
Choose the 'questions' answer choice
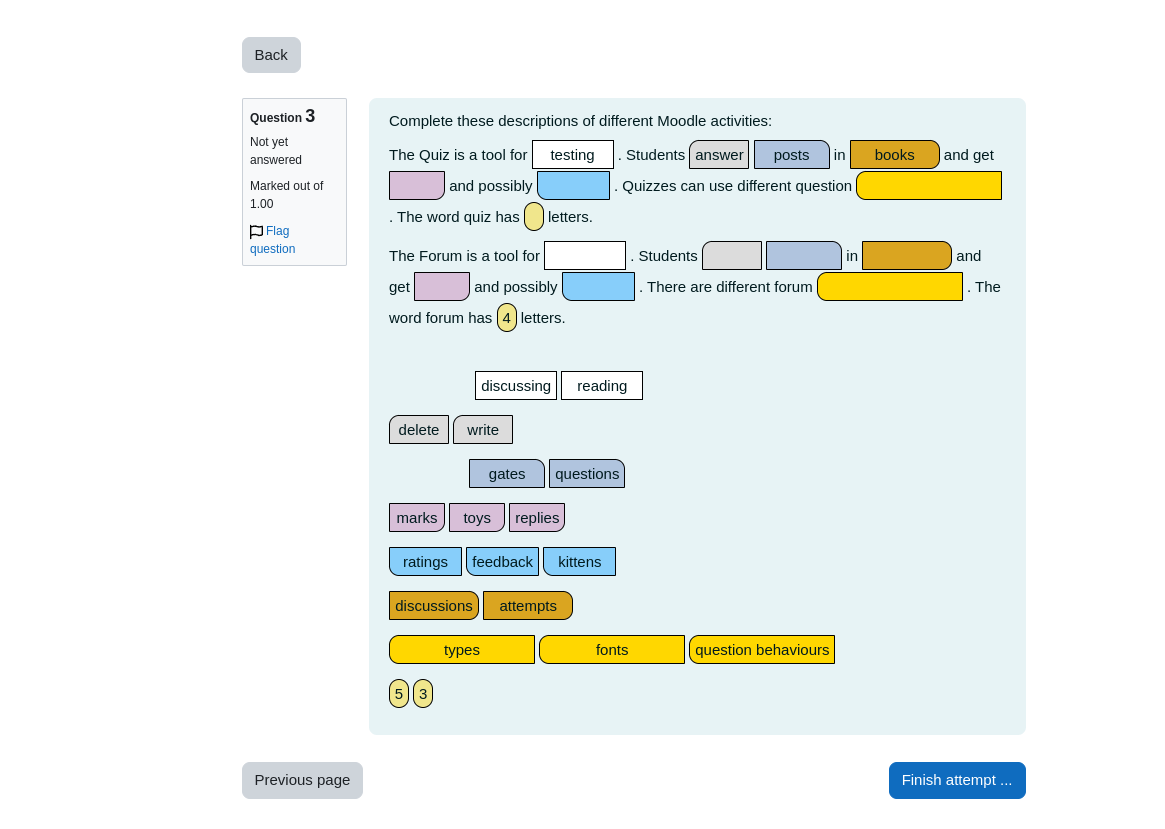coord(587,473)
